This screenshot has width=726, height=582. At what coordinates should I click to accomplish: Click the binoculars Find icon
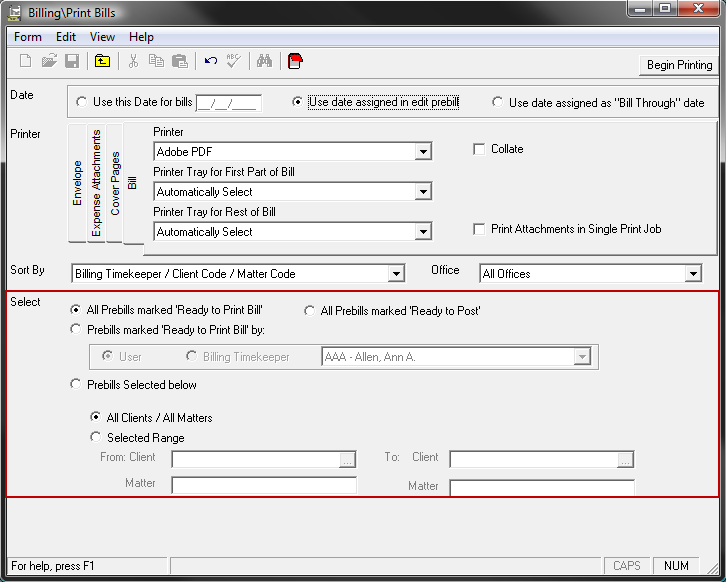pos(264,62)
